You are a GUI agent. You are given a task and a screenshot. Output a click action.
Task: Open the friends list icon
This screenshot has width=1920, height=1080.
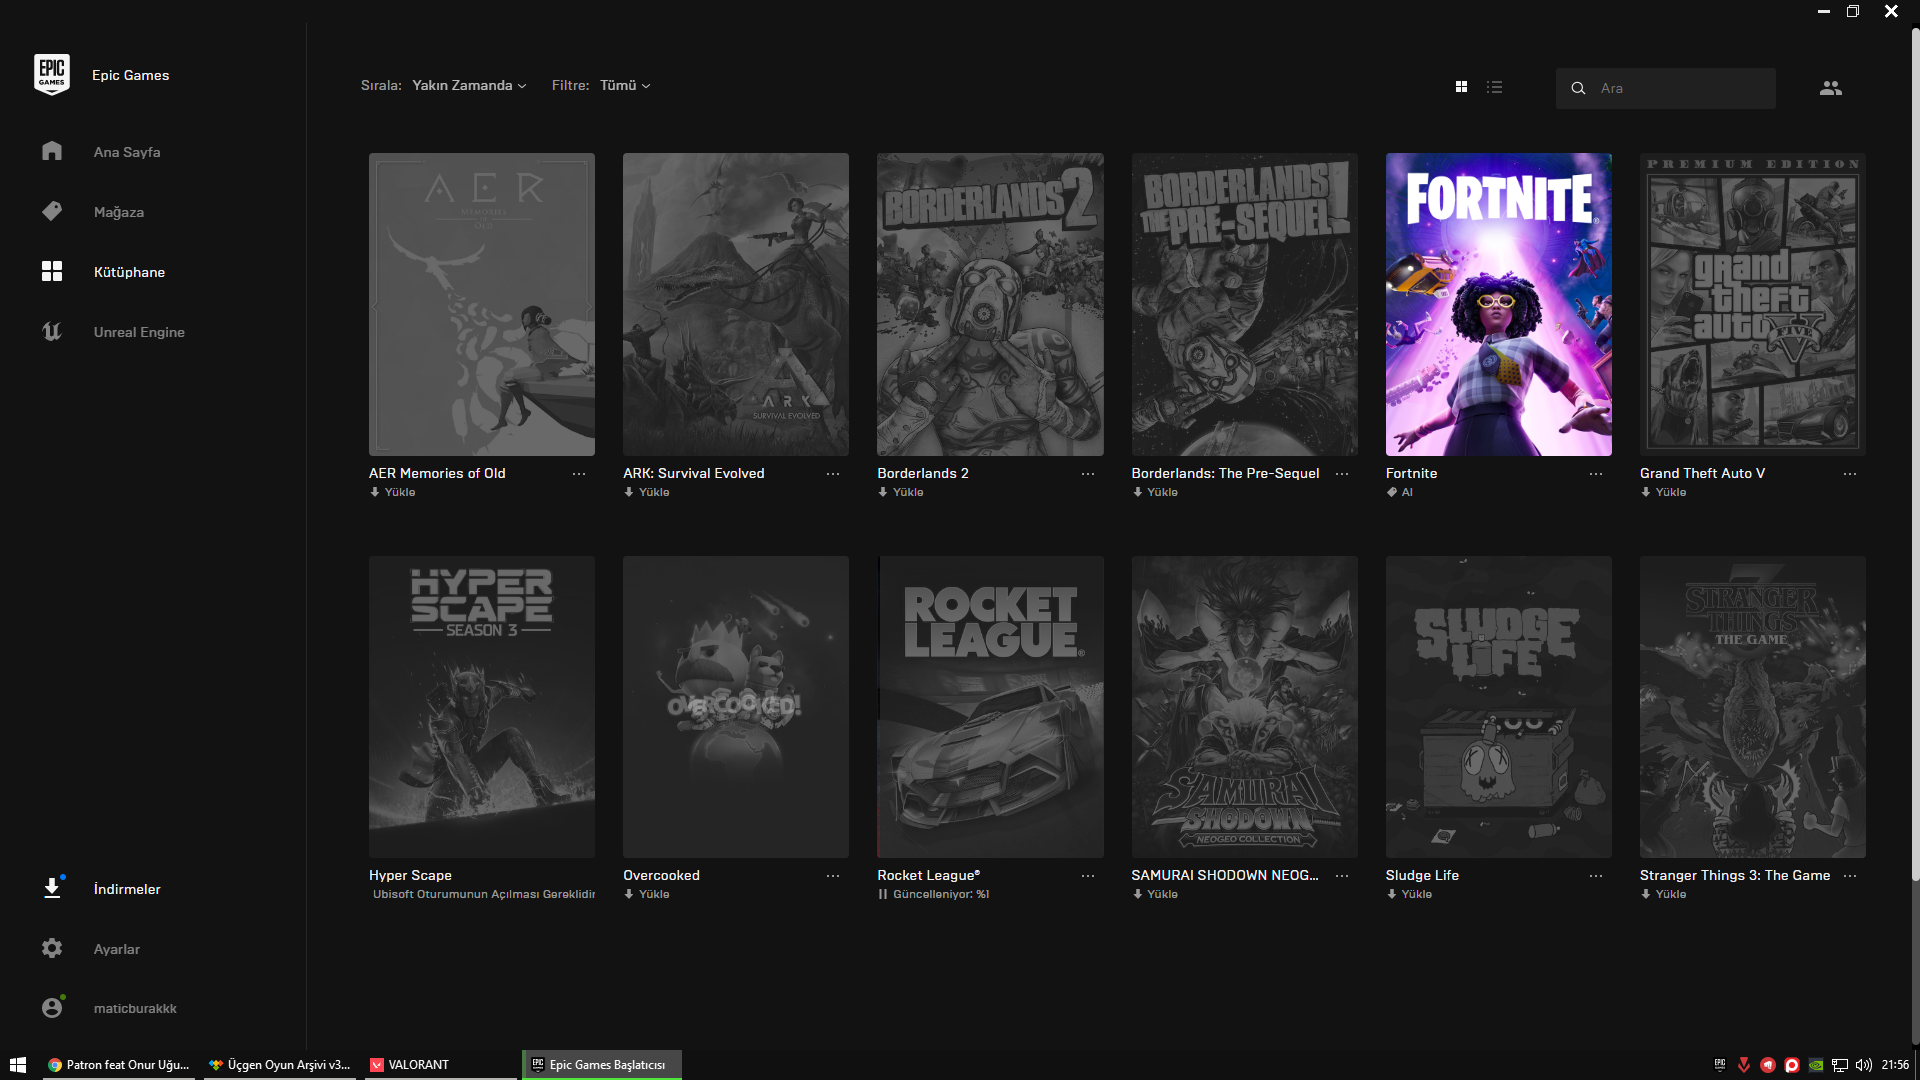[x=1830, y=88]
